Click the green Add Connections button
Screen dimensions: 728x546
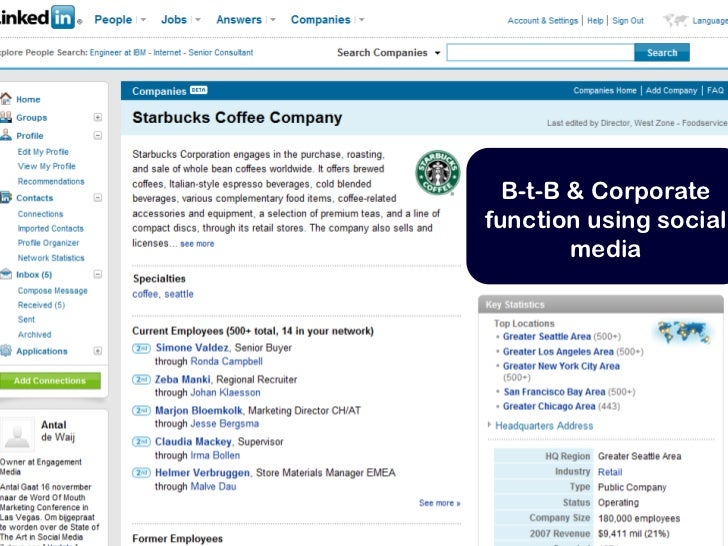tap(50, 381)
